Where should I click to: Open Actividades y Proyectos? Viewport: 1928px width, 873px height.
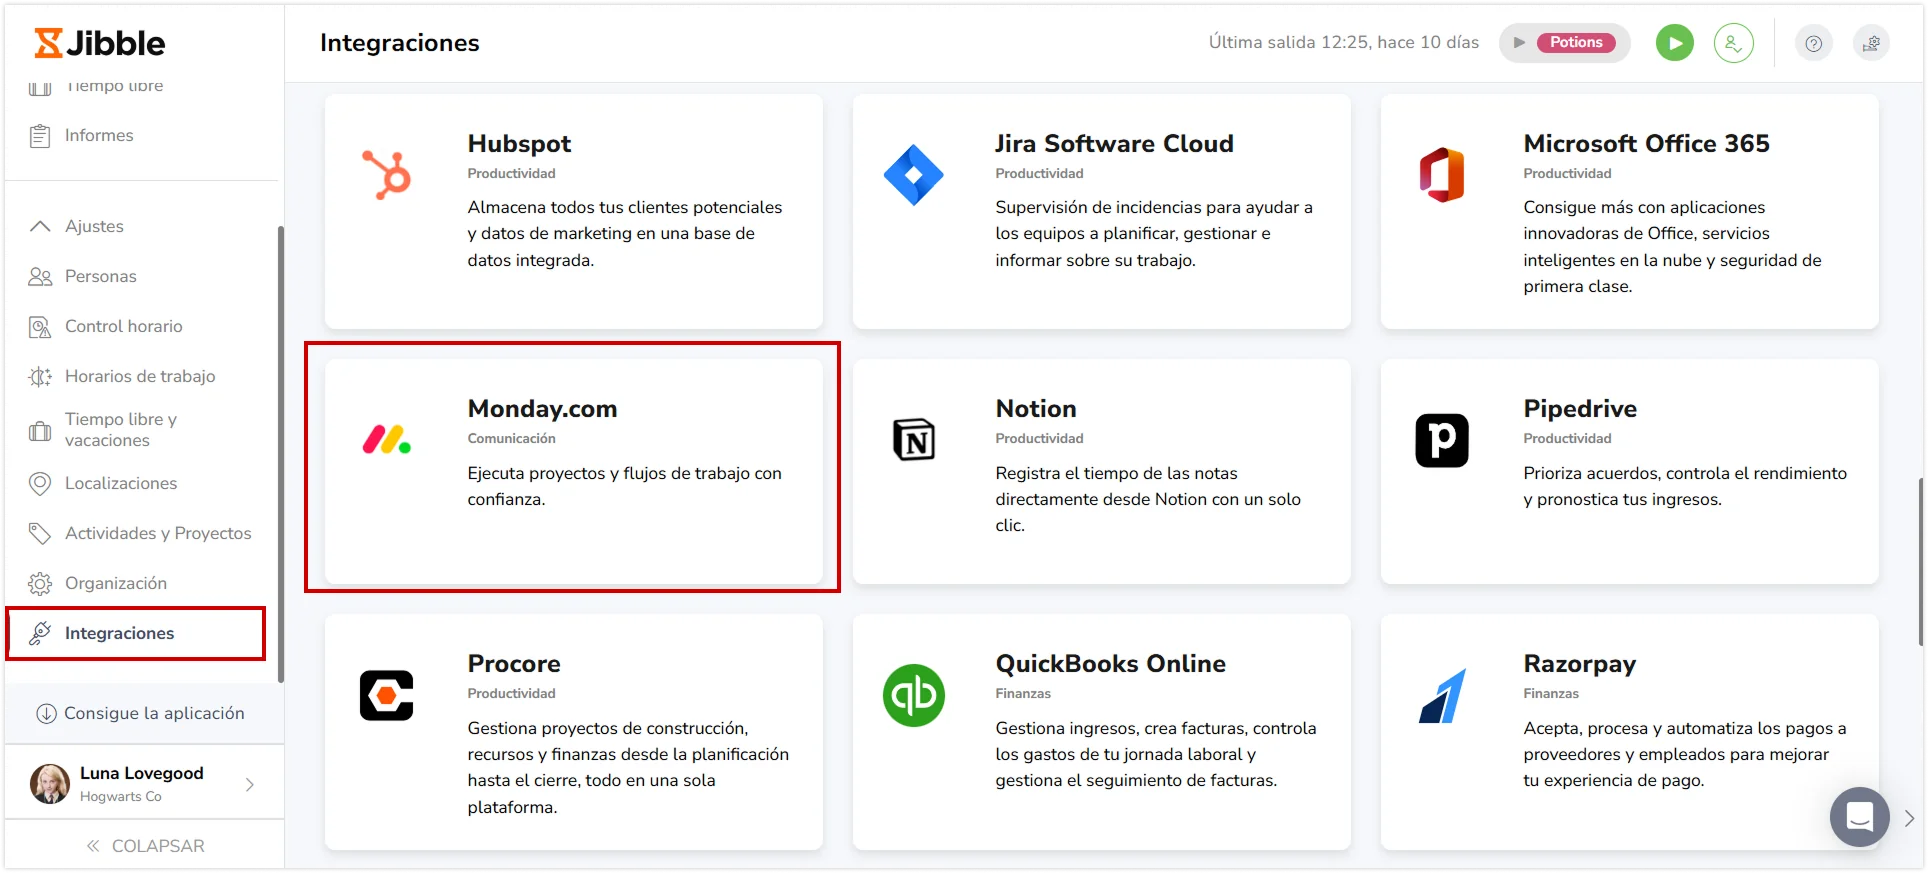pyautogui.click(x=158, y=534)
